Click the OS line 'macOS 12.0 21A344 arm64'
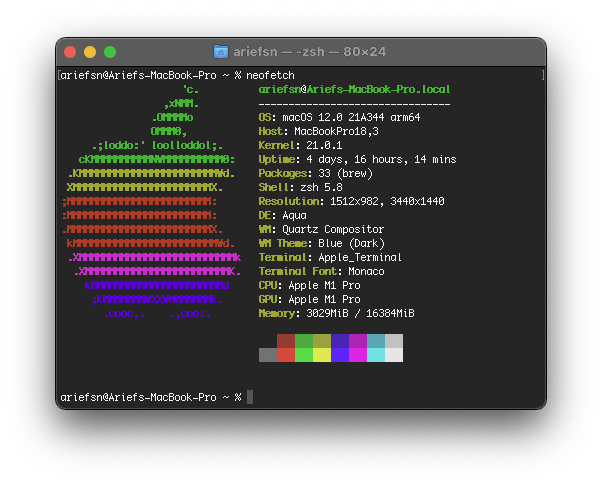Viewport: 602px width, 483px height. (351, 117)
